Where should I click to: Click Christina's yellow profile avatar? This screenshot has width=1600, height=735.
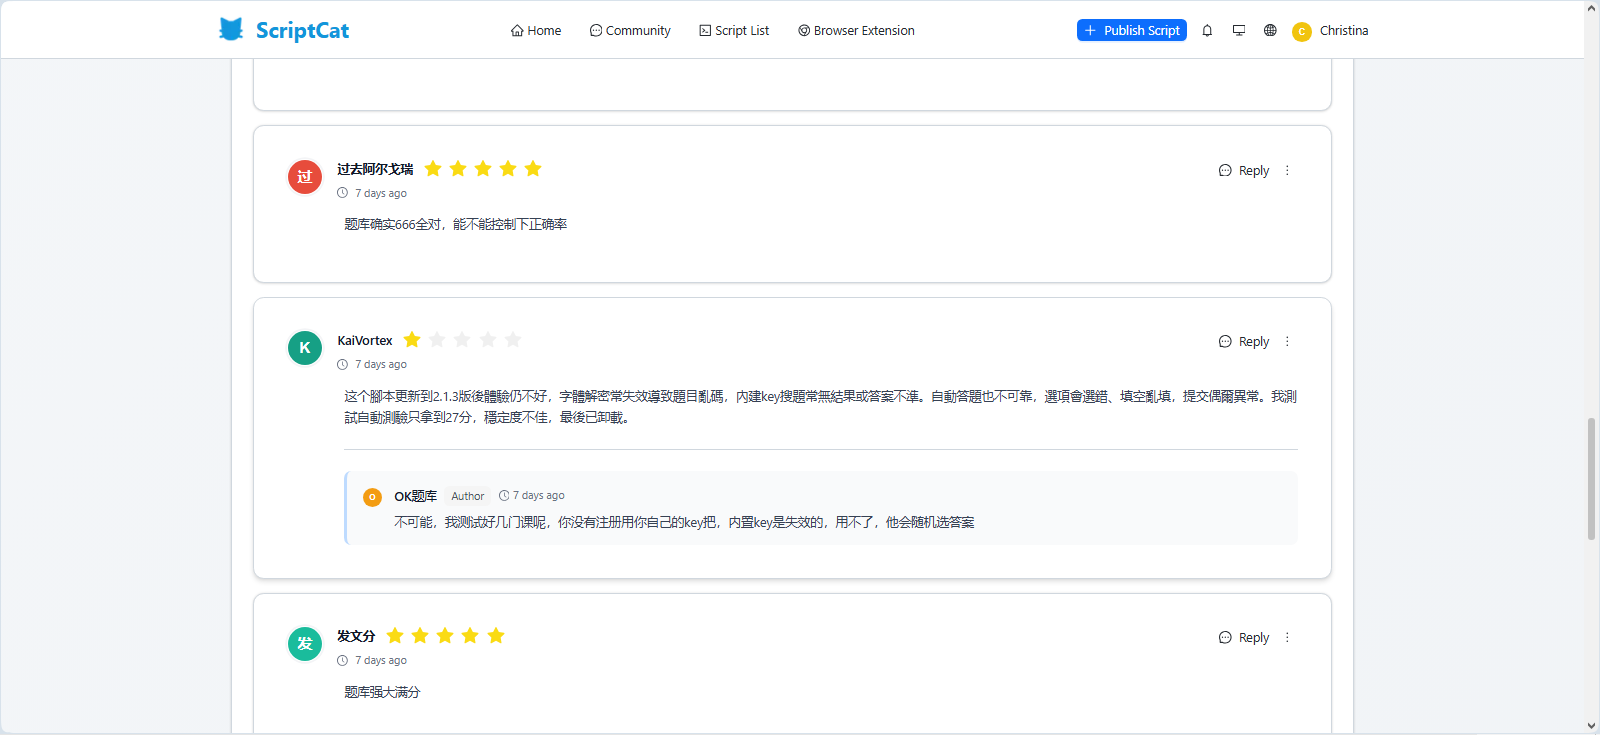tap(1301, 31)
